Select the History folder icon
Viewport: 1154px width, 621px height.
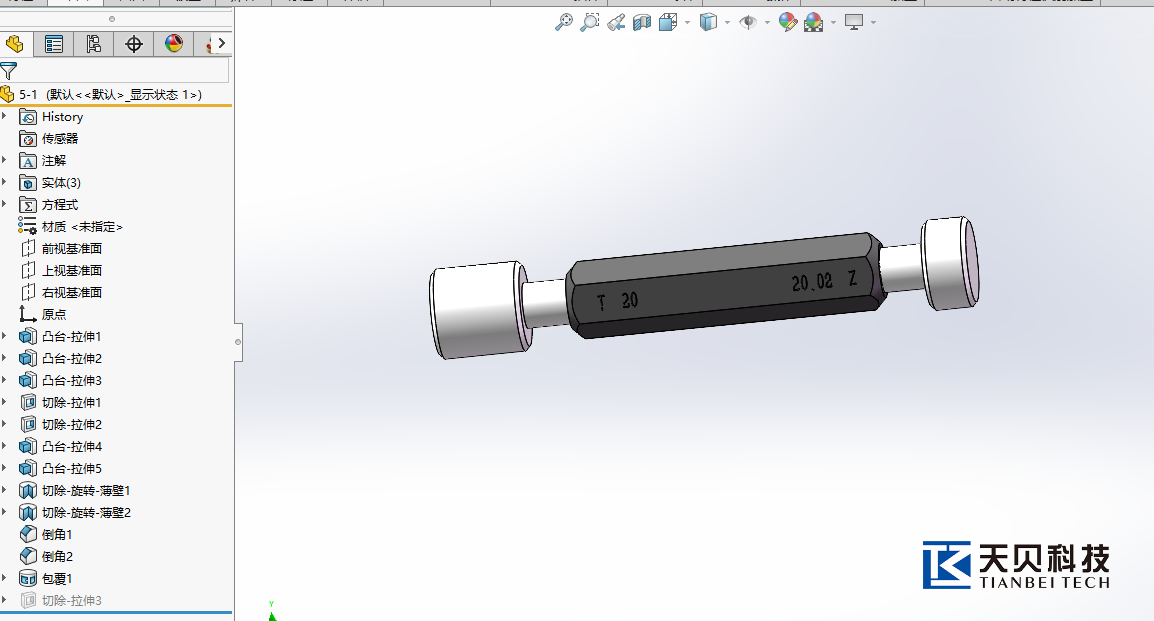pos(28,117)
